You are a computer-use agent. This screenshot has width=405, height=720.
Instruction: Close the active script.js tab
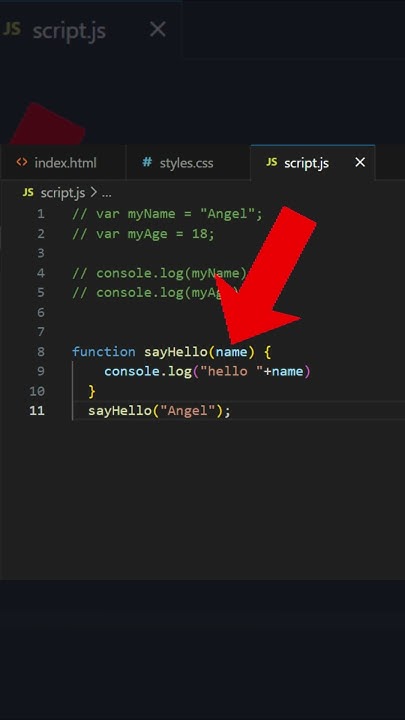pos(360,162)
